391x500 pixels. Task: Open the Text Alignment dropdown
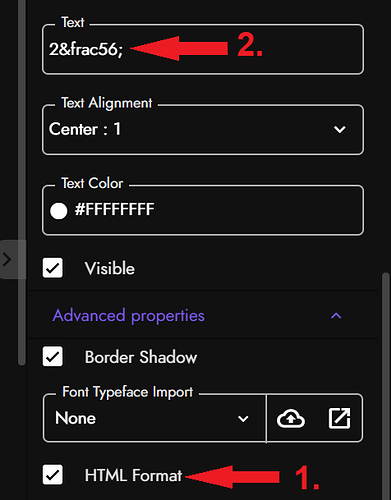[x=203, y=129]
